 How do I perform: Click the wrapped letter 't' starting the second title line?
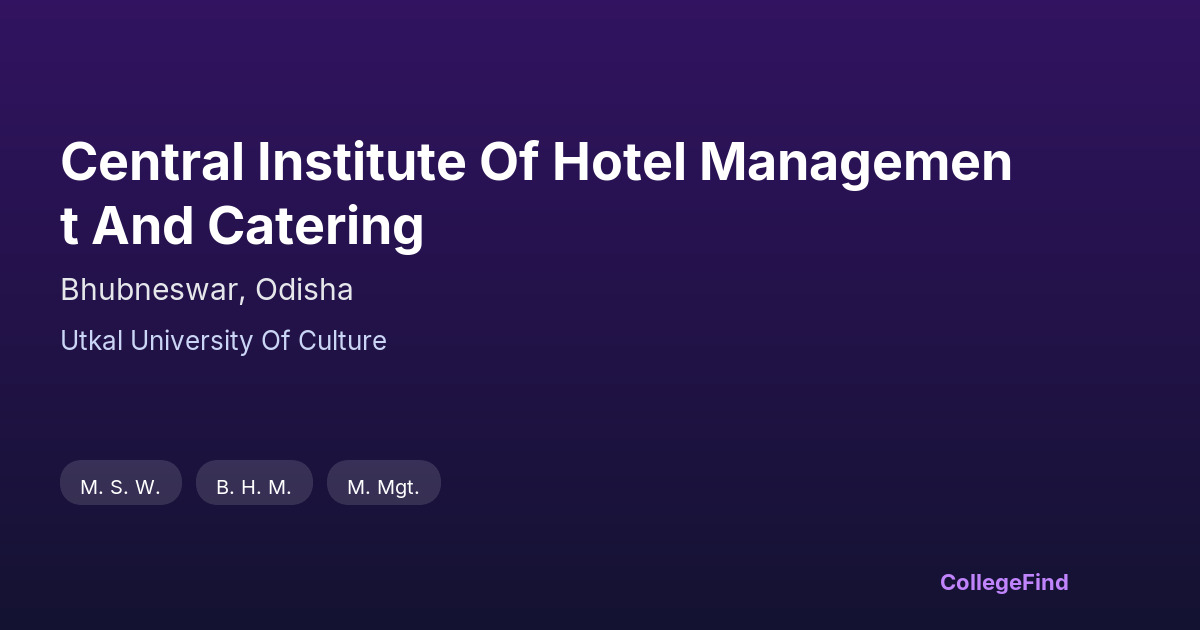pos(69,227)
